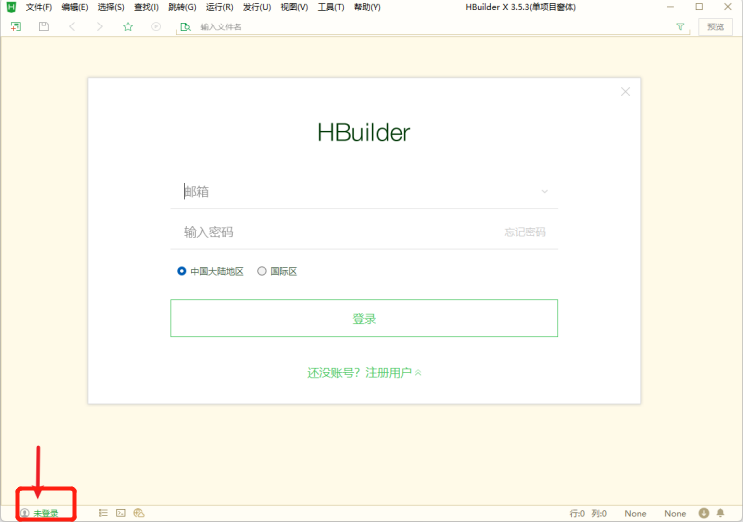Go back with the left arrow icon
The image size is (745, 523).
[72, 27]
